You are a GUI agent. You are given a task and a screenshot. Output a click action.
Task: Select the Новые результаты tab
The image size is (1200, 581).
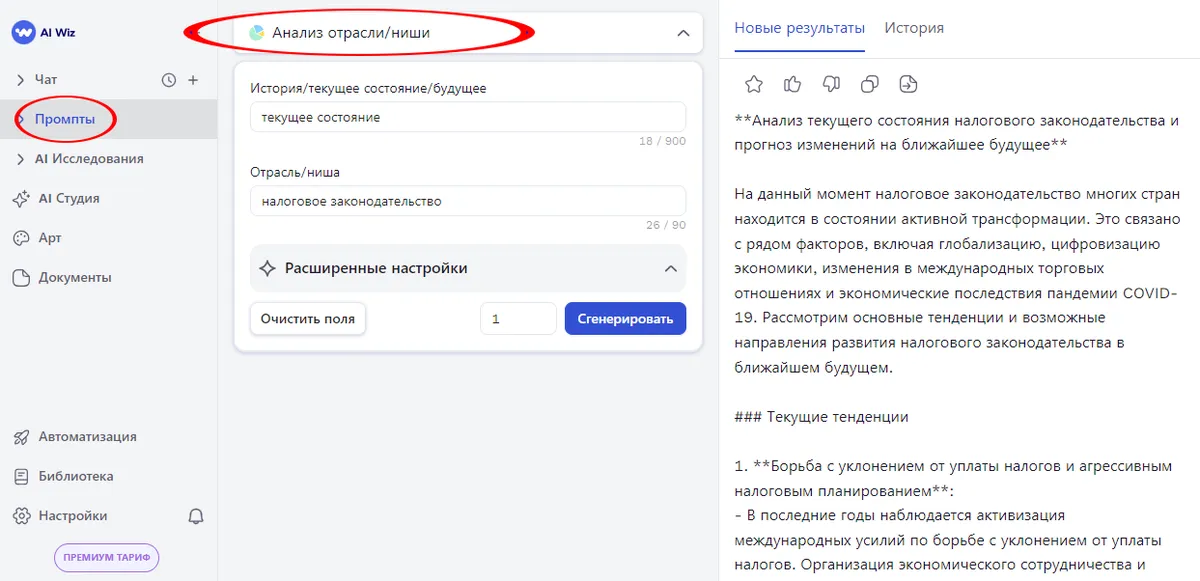(797, 28)
